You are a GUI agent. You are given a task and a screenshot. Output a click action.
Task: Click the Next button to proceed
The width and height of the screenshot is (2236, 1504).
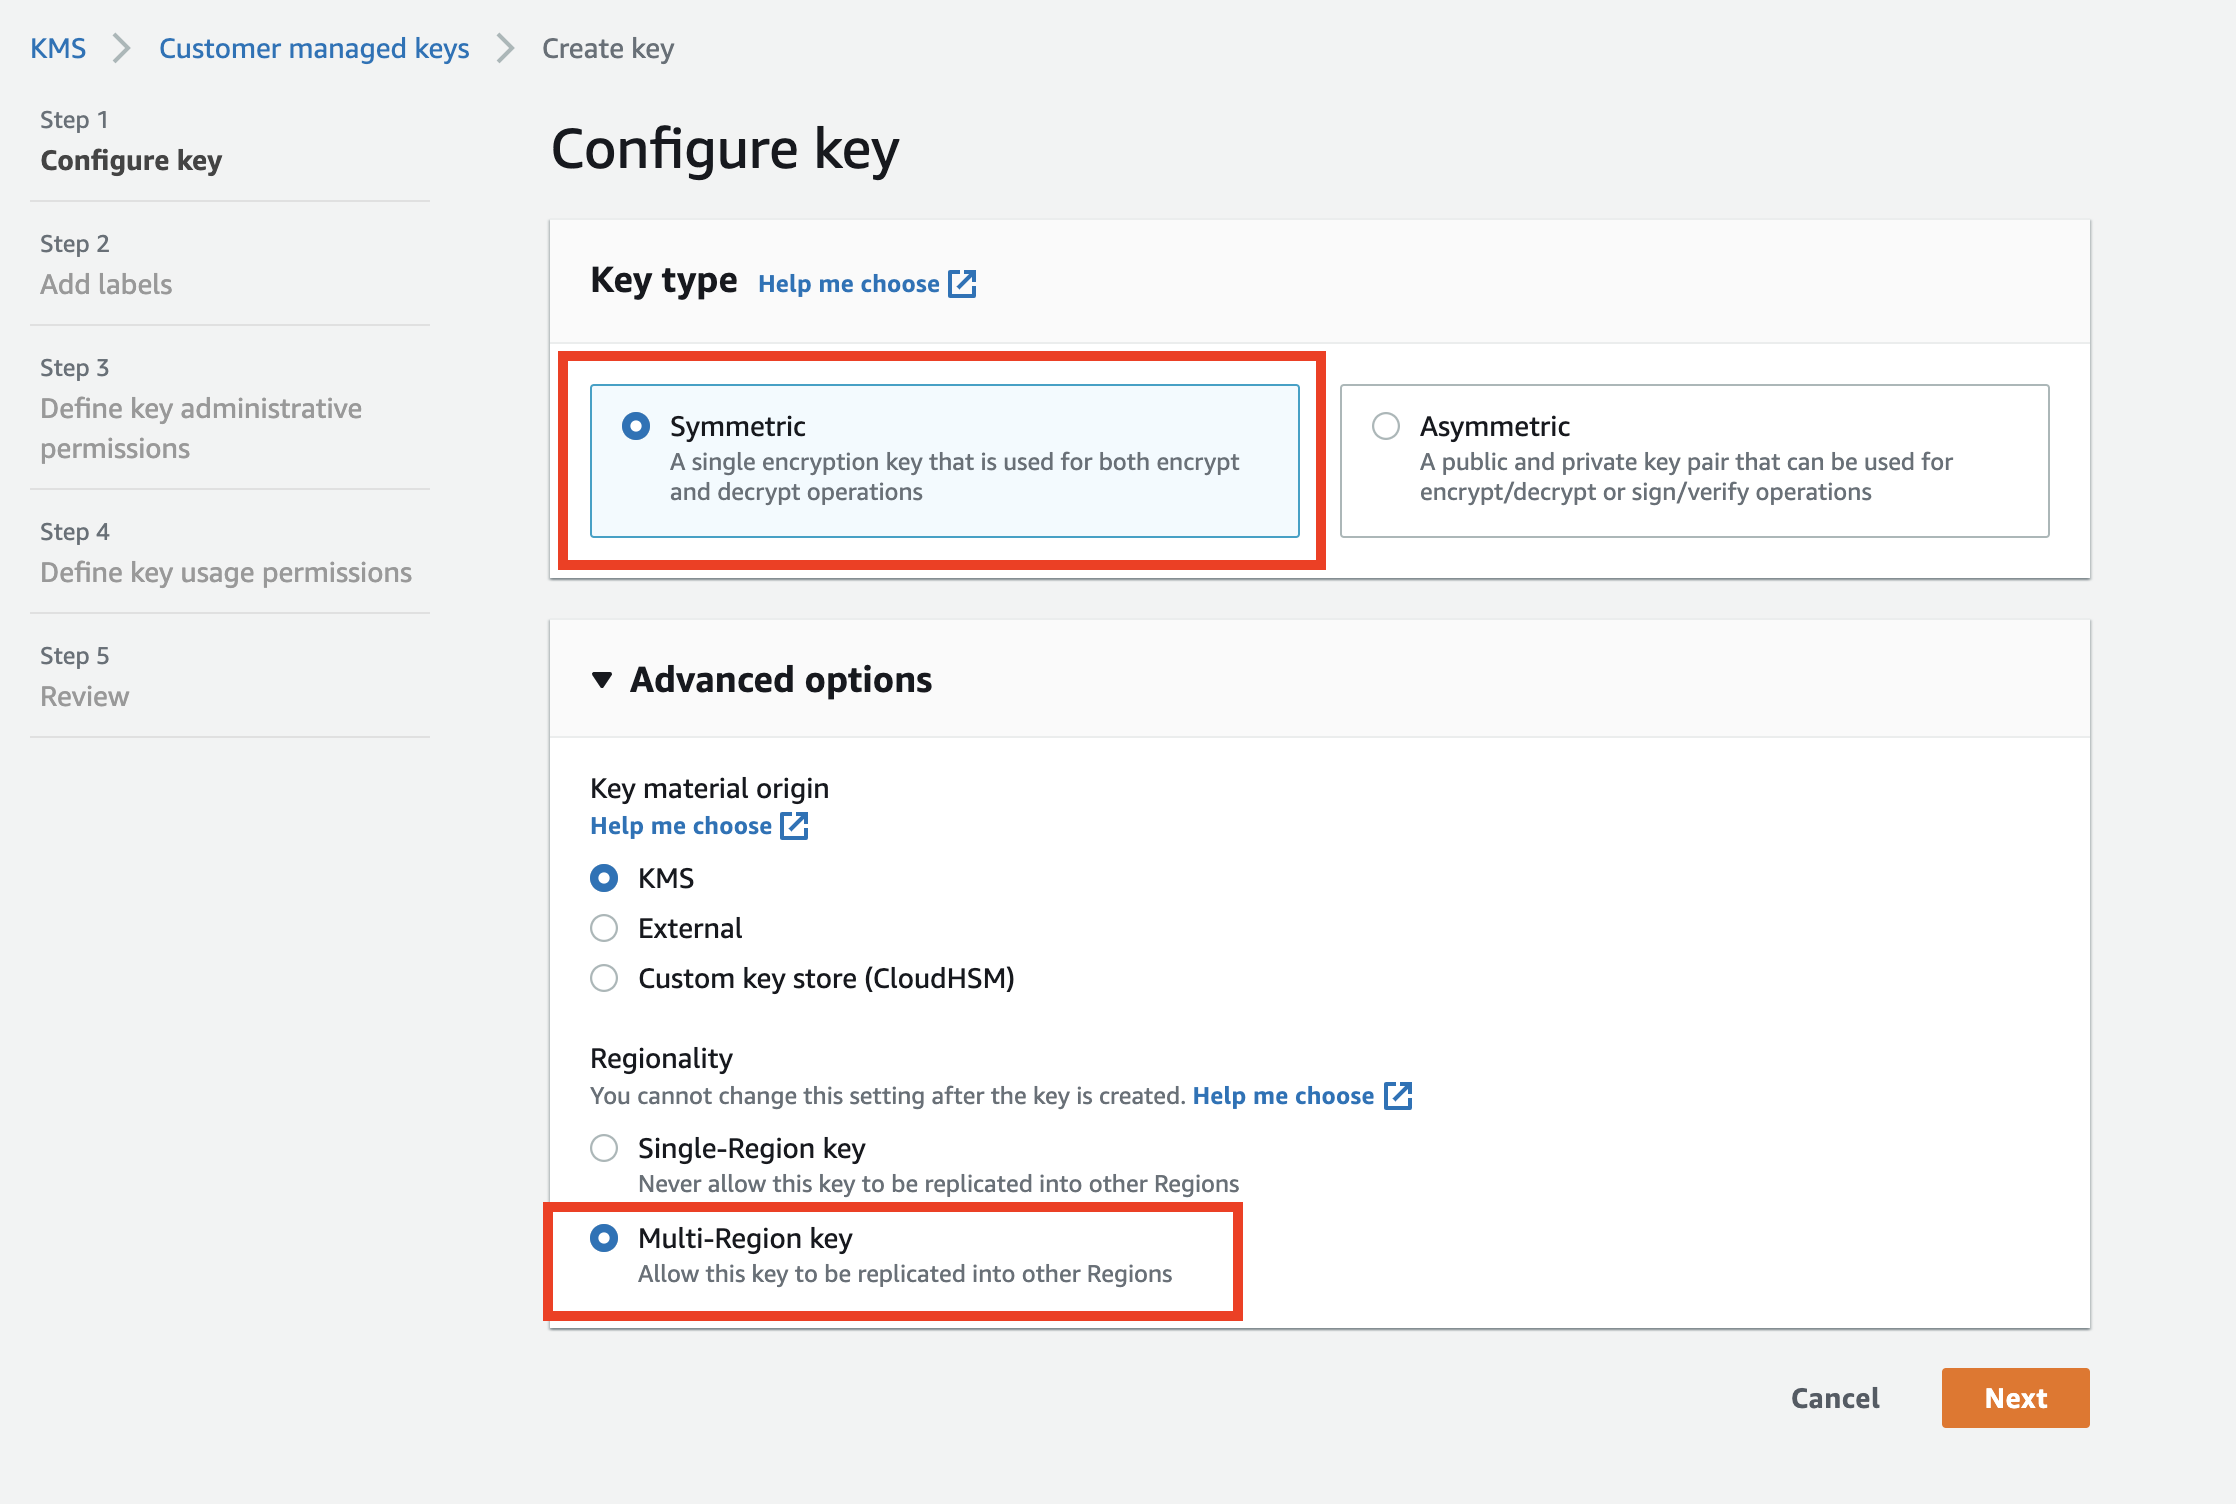2016,1397
